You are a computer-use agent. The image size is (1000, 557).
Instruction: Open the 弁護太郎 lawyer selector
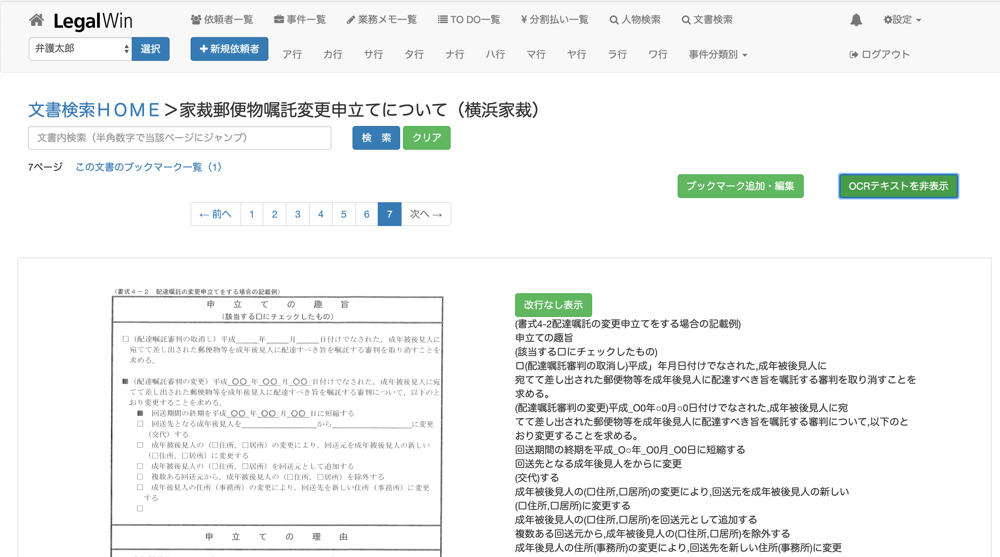(80, 49)
